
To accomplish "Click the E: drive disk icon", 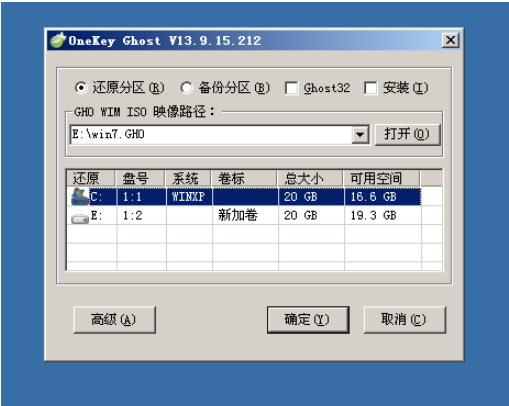I will coord(80,218).
